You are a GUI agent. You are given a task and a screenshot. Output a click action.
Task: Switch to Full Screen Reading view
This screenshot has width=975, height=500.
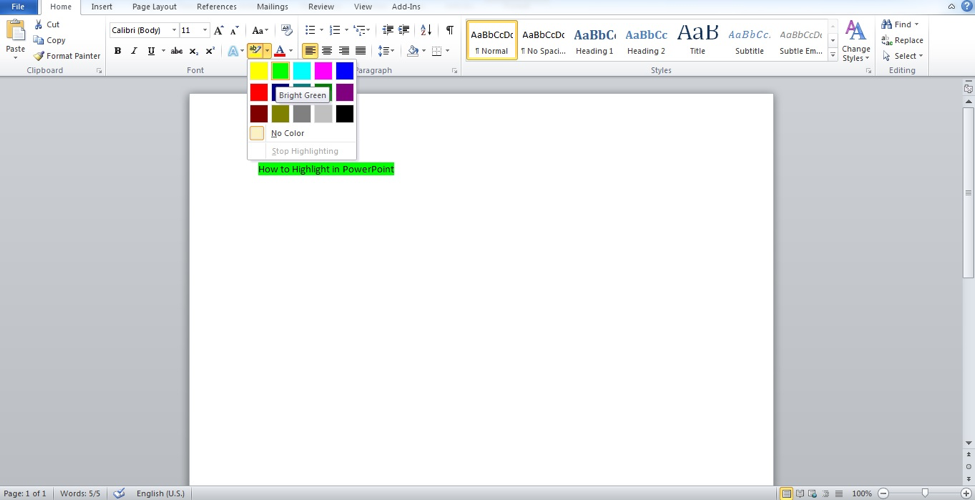[x=800, y=493]
